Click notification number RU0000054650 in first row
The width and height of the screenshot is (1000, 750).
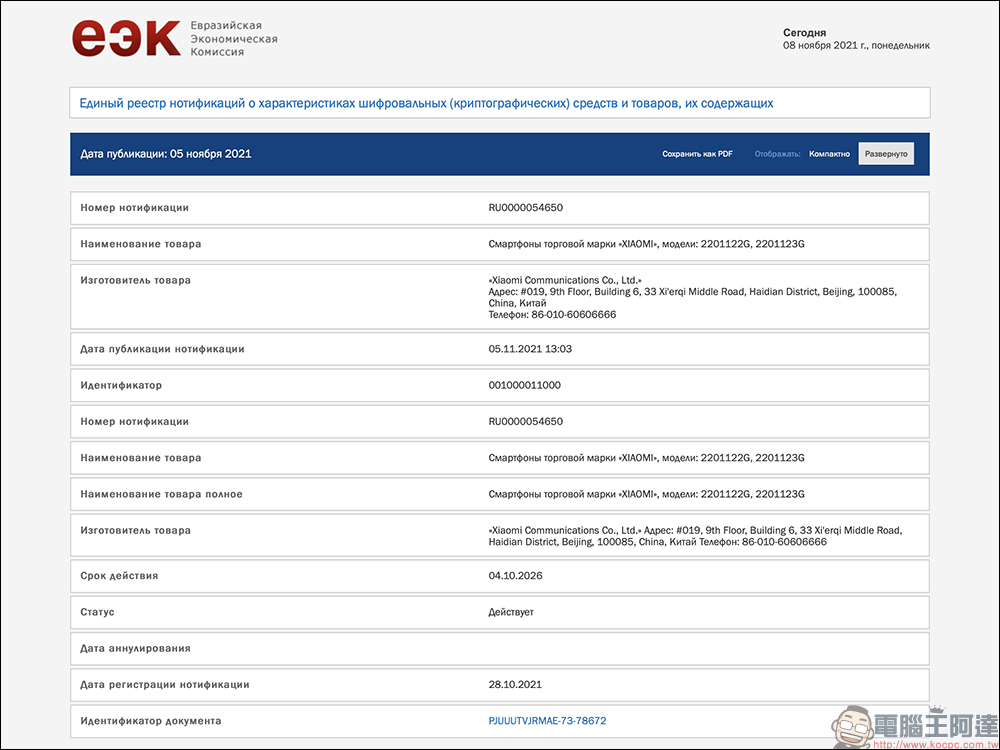click(x=525, y=208)
